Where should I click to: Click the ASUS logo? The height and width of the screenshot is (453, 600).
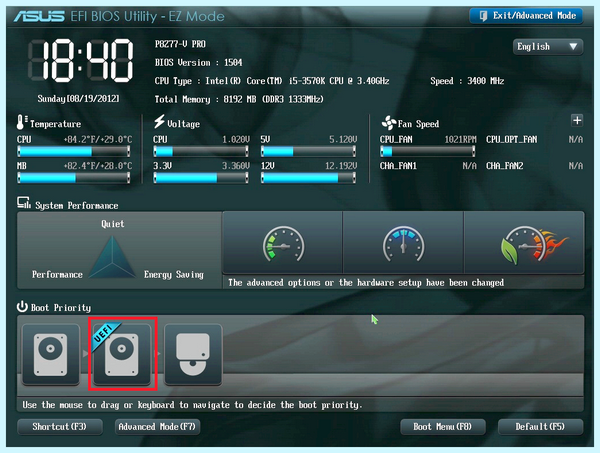pyautogui.click(x=39, y=16)
